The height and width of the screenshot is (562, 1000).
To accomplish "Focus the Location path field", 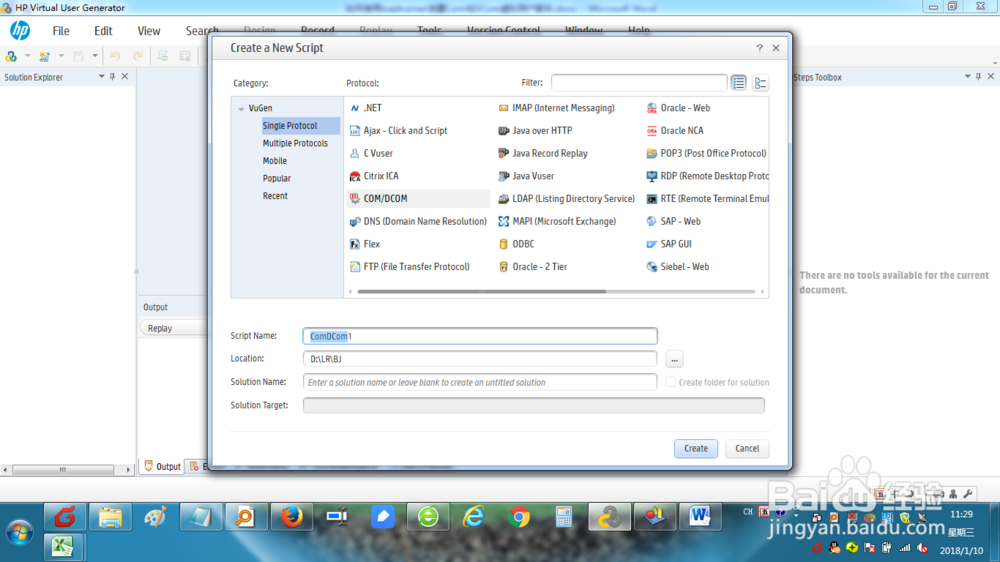I will (480, 359).
